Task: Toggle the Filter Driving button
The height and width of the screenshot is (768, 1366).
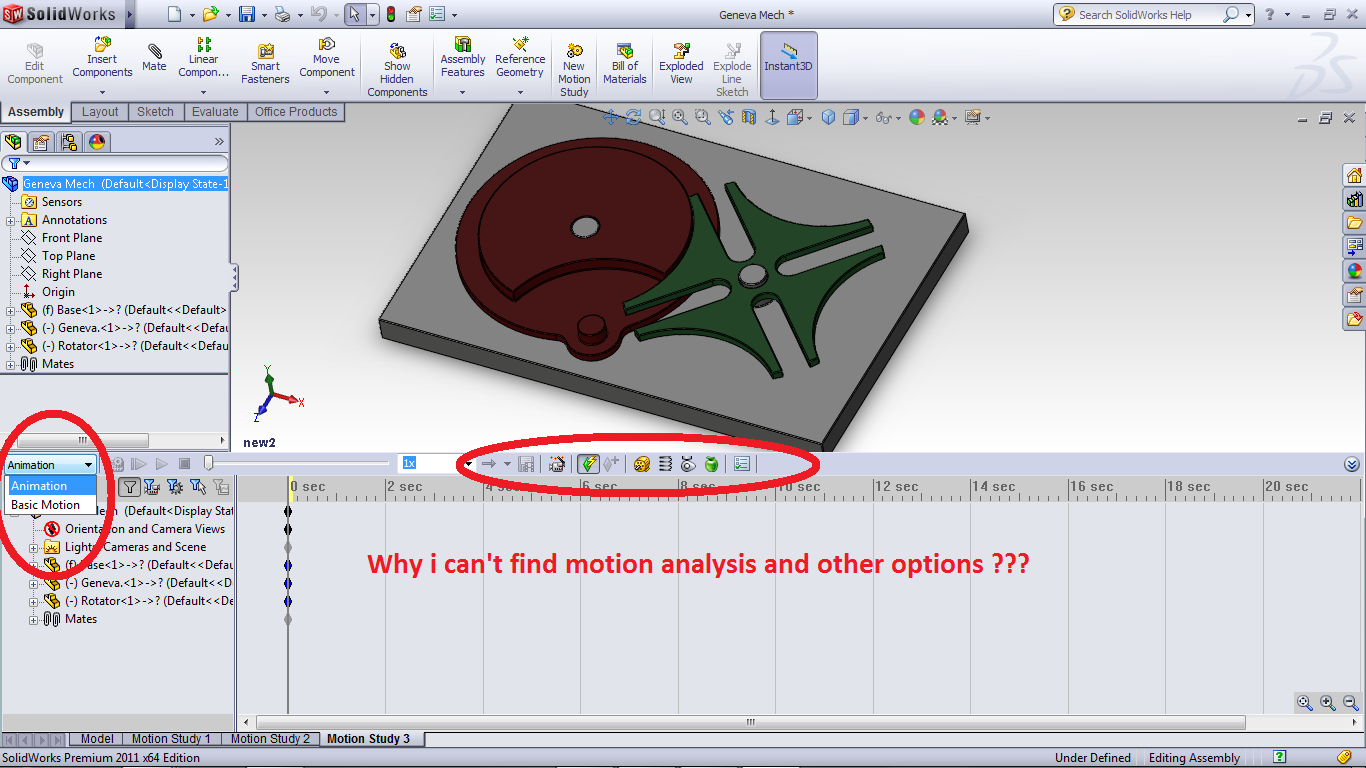Action: [175, 487]
